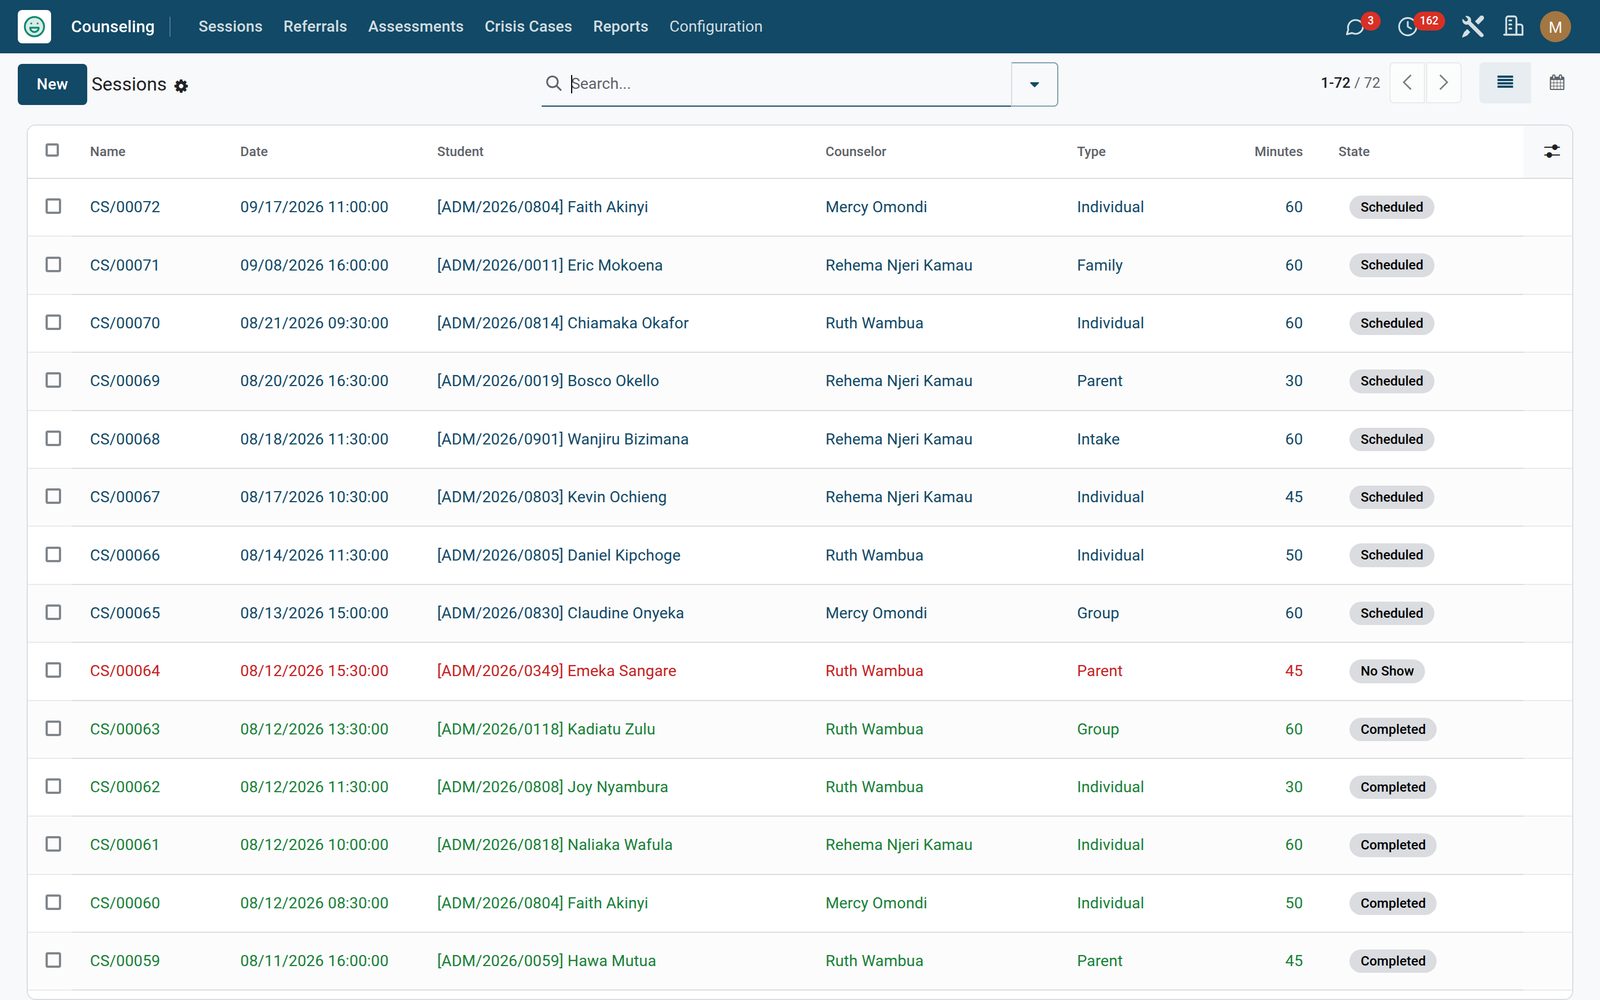Click Scheduled badge for CS/00069
Screen dimensions: 1600x1000
click(1391, 381)
